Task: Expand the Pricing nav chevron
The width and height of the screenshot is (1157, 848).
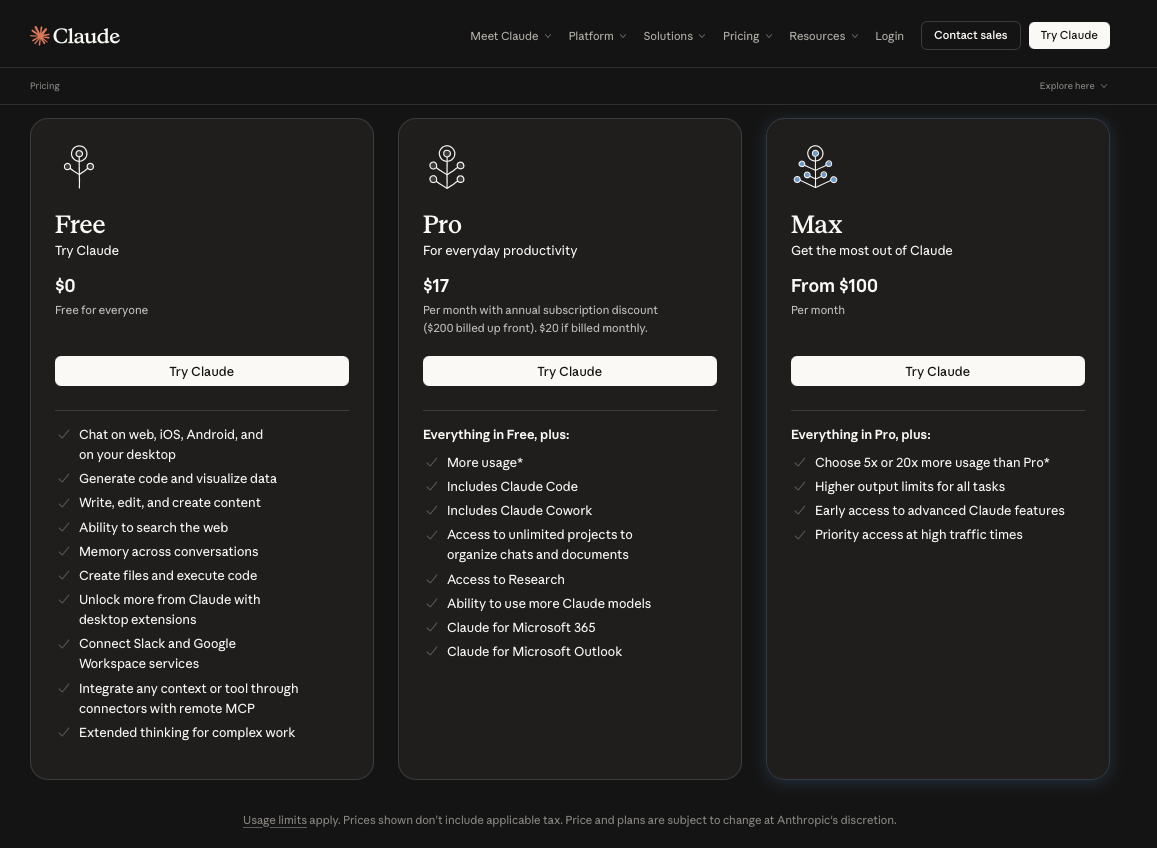Action: coord(769,36)
